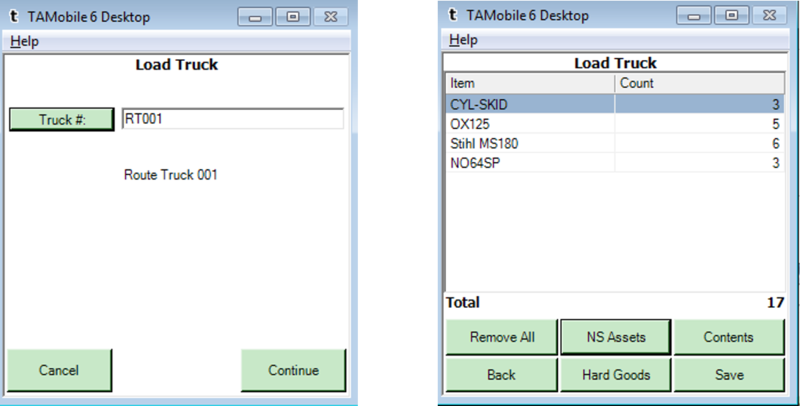The image size is (800, 406).
Task: Close the left TAMobile window
Action: tap(331, 17)
